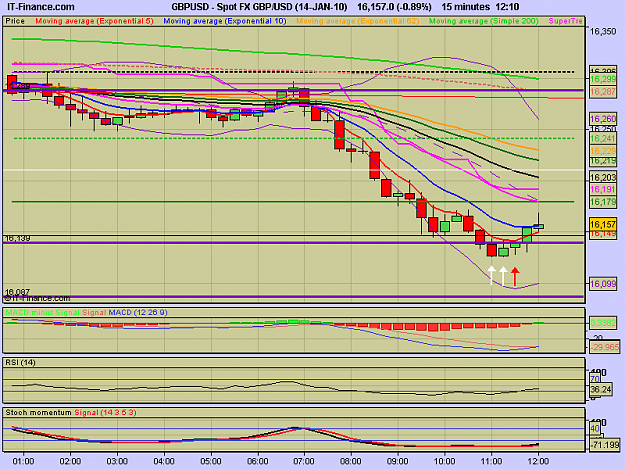Click the Price panel label

(x=15, y=21)
